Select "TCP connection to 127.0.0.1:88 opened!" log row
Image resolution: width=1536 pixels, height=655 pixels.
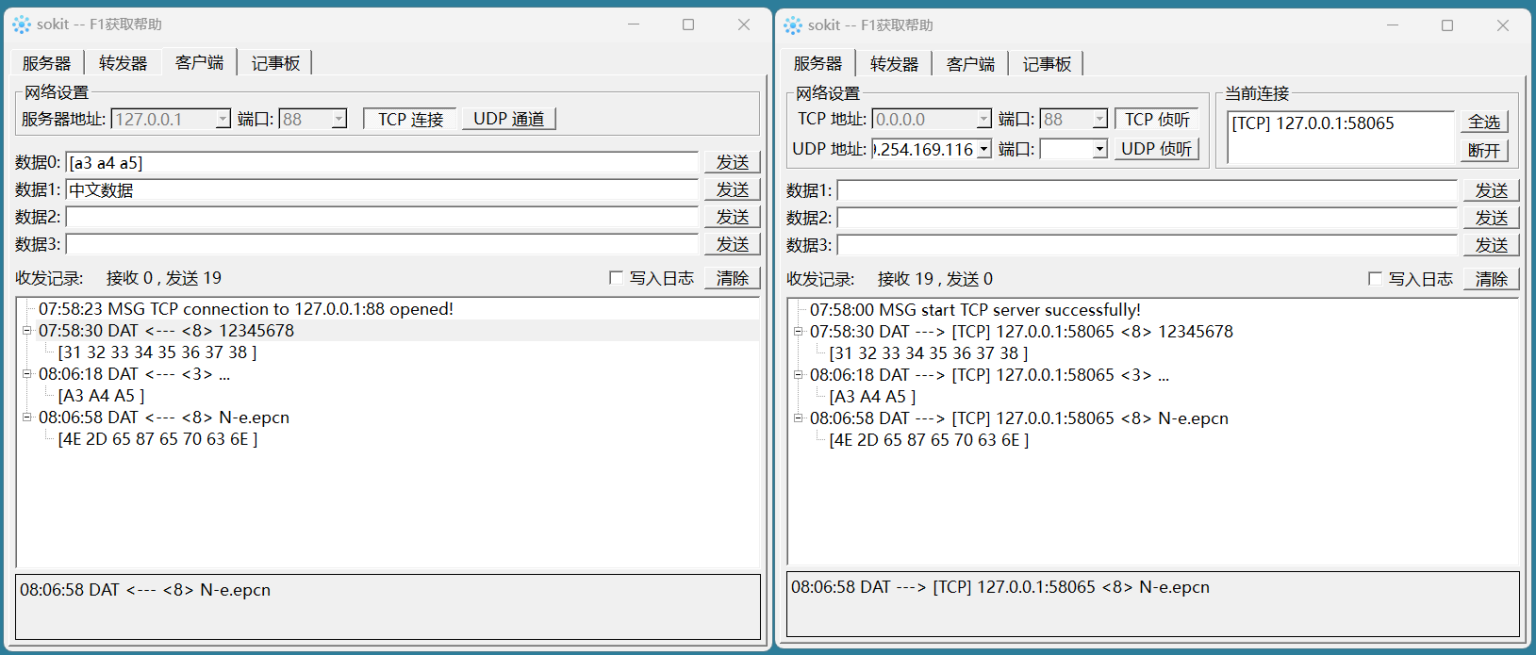click(x=246, y=309)
